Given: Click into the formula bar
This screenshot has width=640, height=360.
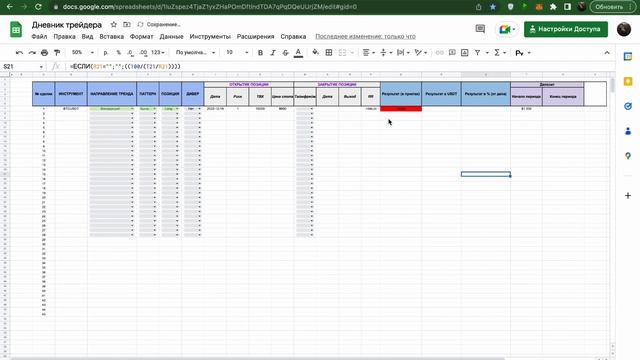Looking at the screenshot, I should [339, 67].
